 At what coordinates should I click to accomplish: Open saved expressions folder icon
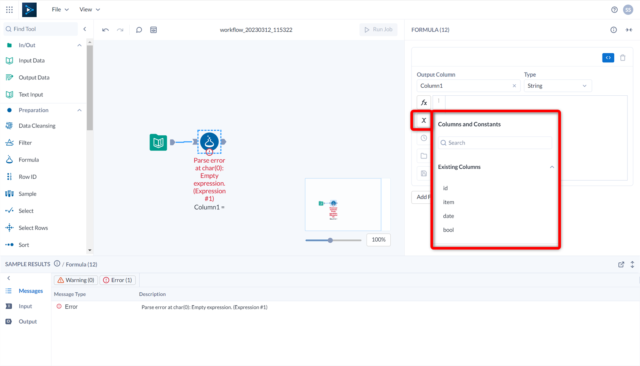point(424,156)
